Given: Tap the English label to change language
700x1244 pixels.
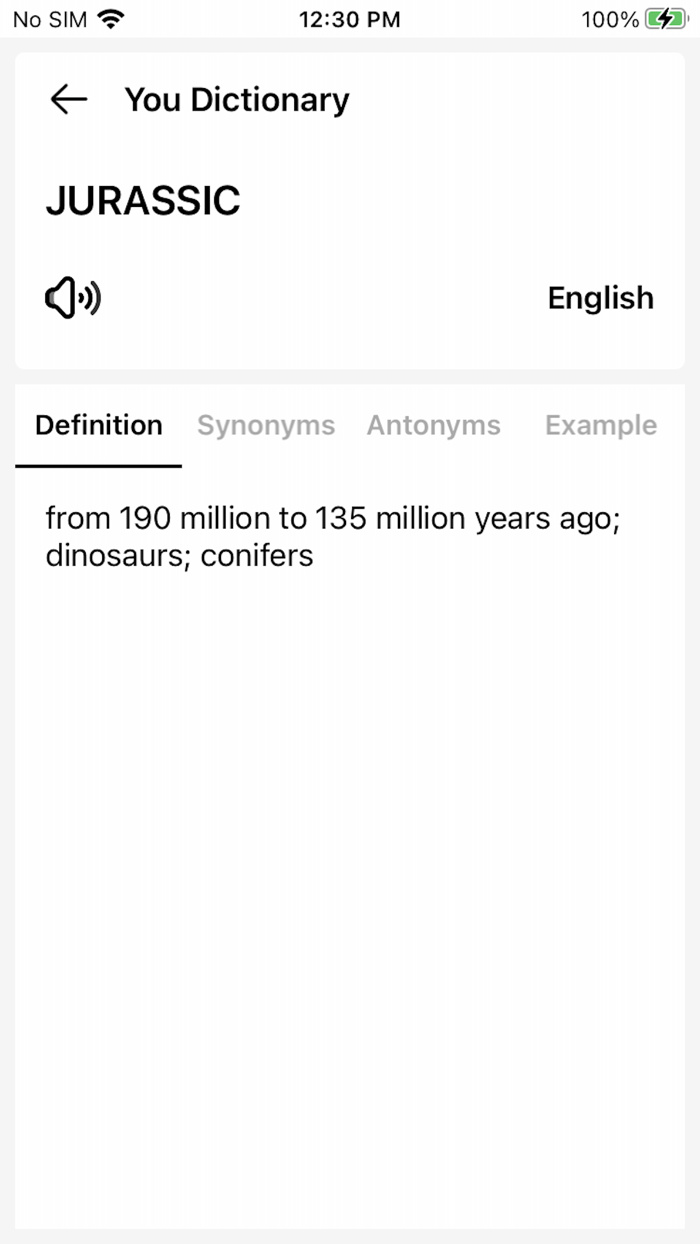Looking at the screenshot, I should click(600, 298).
